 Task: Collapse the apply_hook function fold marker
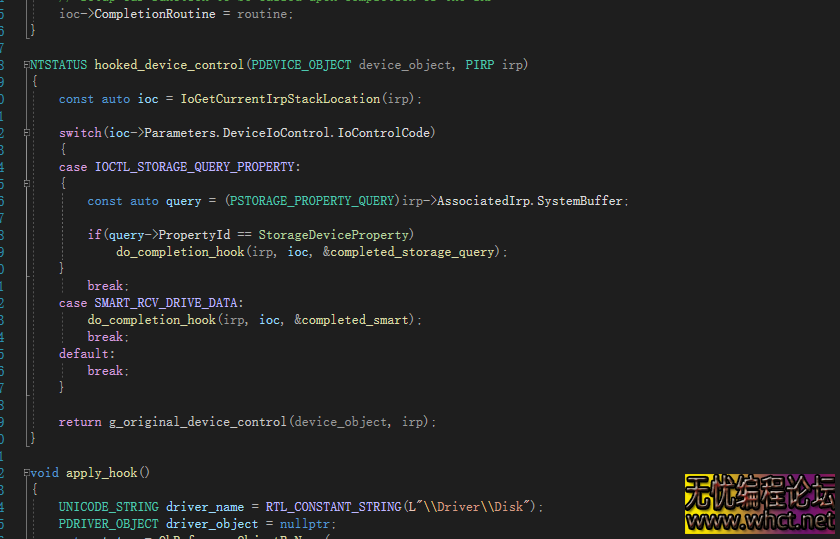(27, 473)
